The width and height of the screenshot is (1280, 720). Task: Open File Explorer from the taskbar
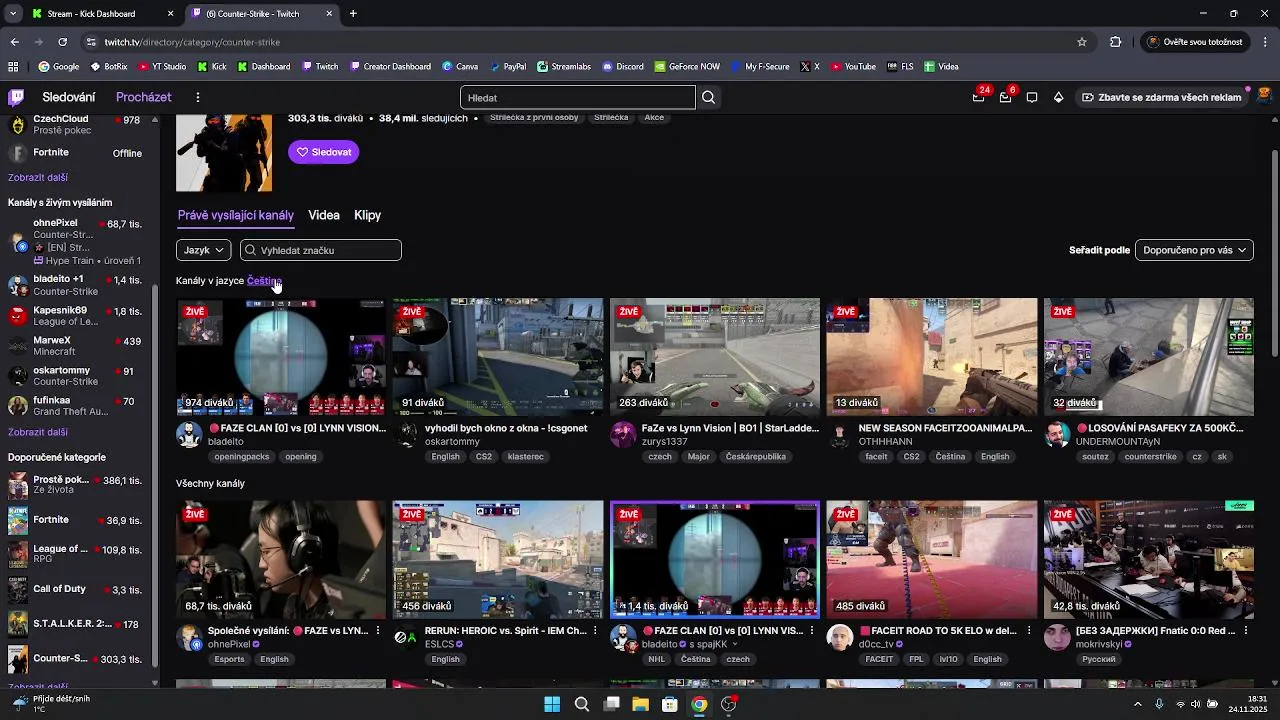tap(640, 704)
